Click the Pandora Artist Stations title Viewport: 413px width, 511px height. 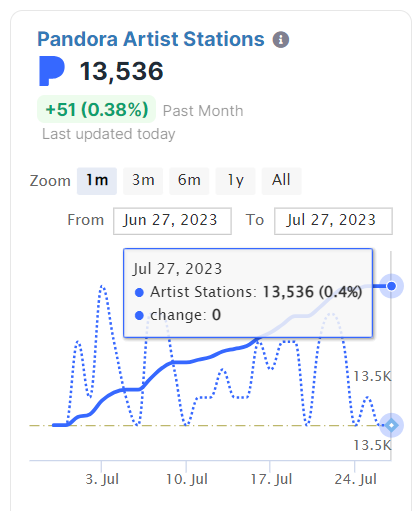tap(151, 39)
